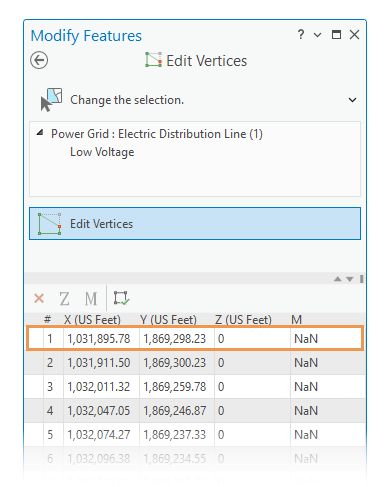Viewport: 386px width, 487px height.
Task: Select vertex row number 5
Action: (x=50, y=435)
